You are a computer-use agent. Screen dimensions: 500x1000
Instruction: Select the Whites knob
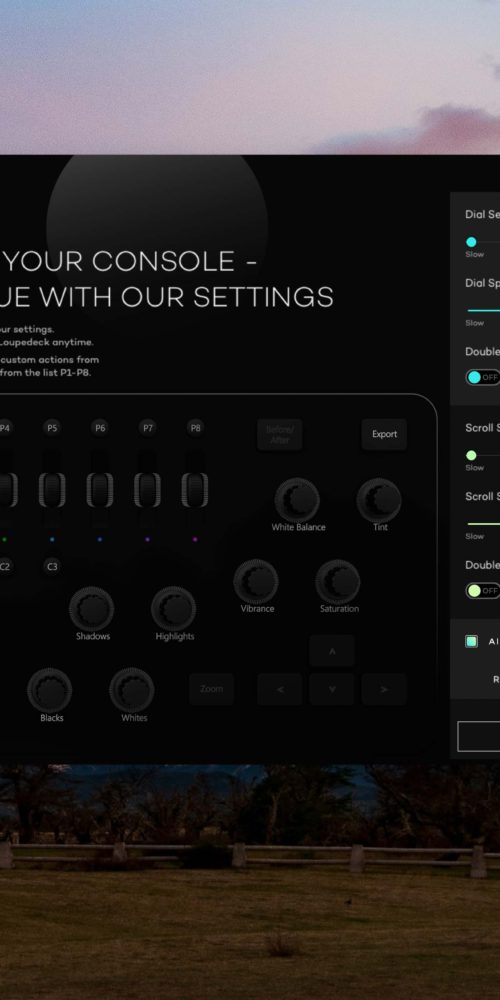click(x=132, y=690)
